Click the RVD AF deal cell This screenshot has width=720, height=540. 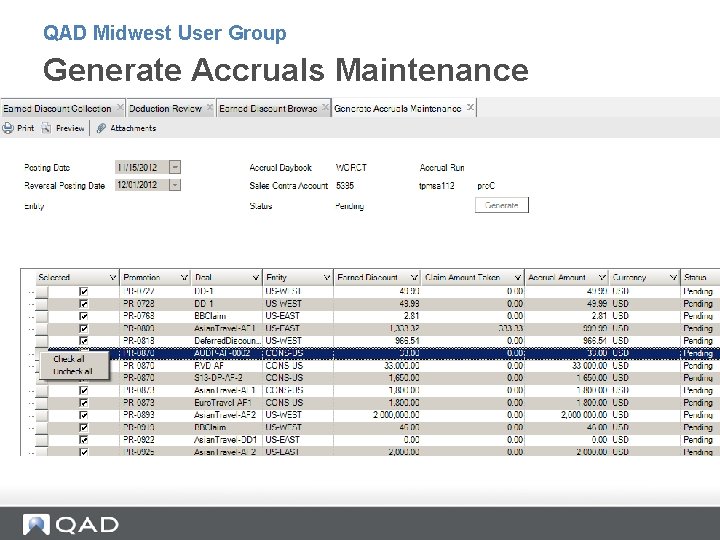(x=227, y=366)
